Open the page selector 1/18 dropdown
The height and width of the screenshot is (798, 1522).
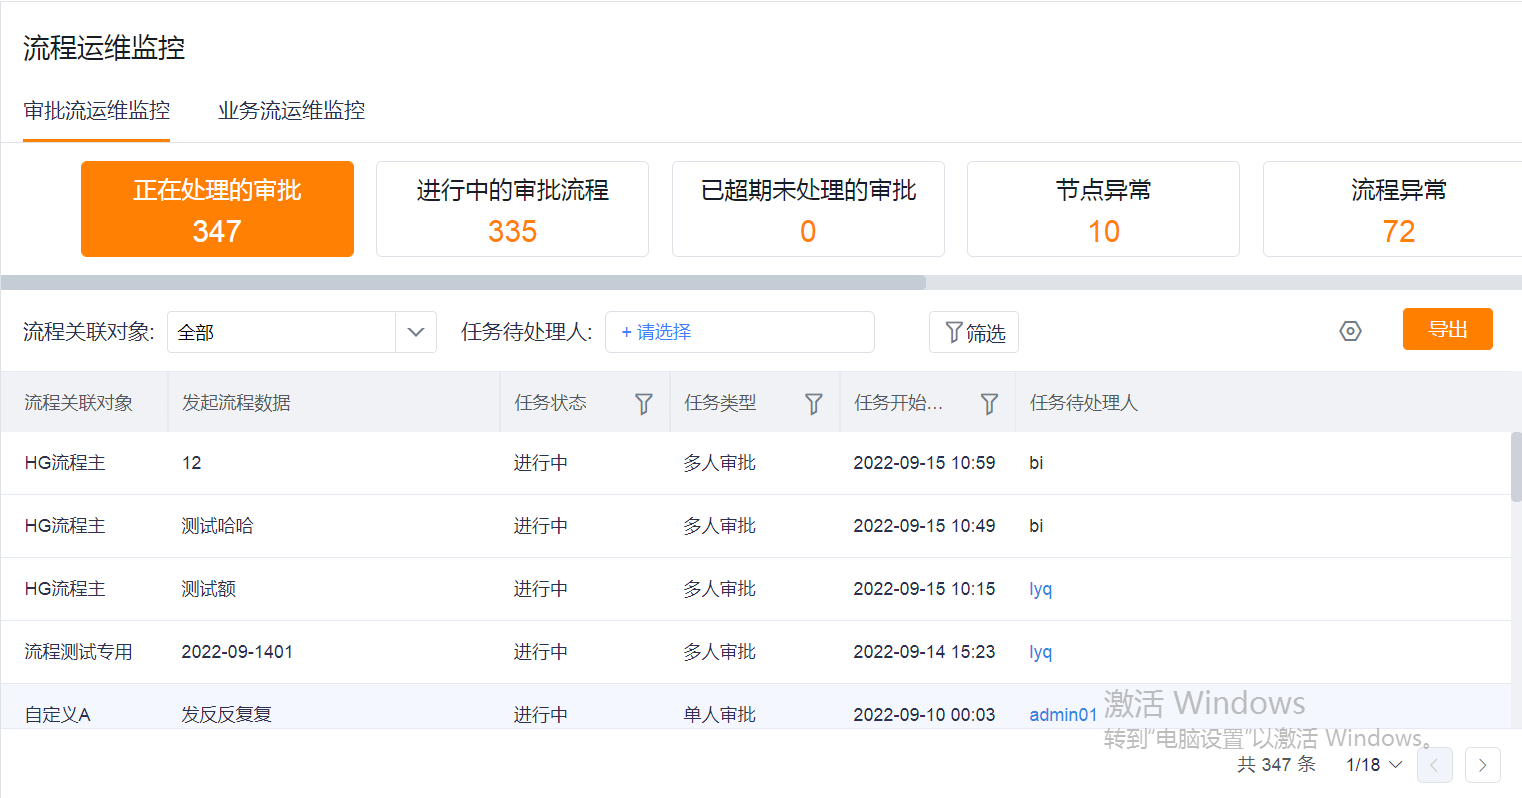[1374, 765]
